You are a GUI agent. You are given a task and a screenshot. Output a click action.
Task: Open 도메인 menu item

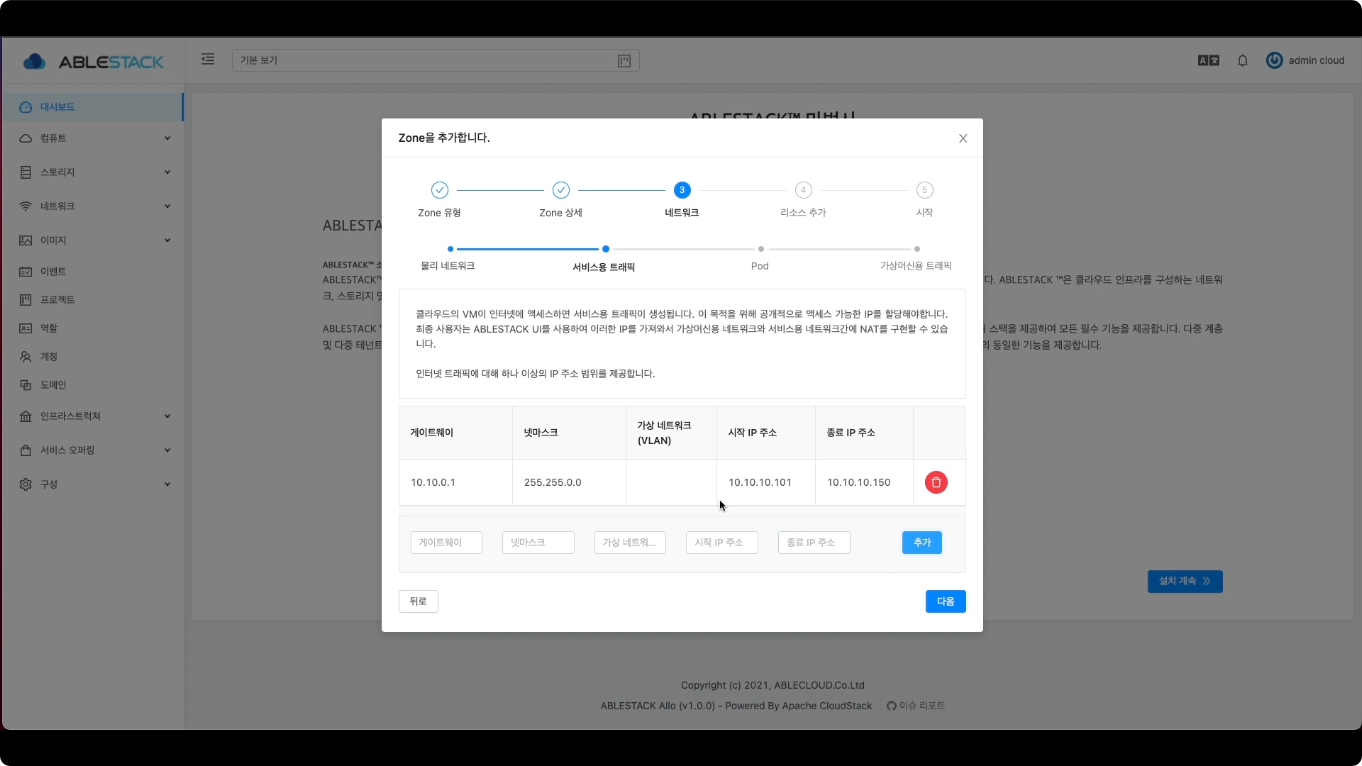point(92,385)
